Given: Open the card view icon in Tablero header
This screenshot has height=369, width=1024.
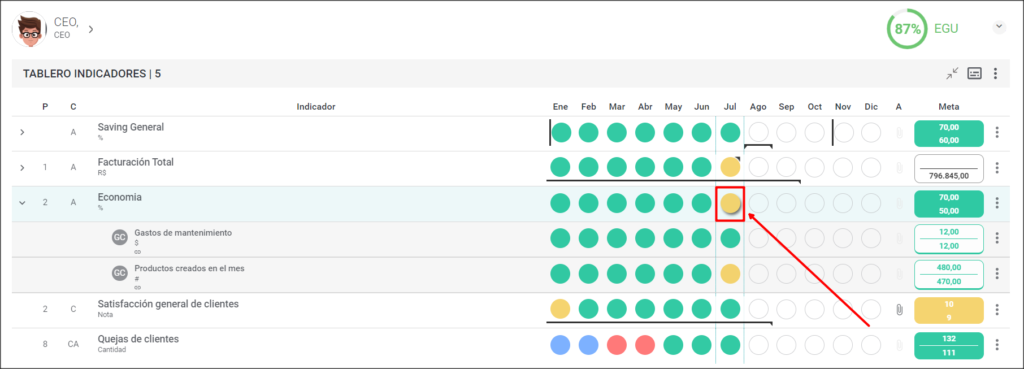Looking at the screenshot, I should click(974, 73).
